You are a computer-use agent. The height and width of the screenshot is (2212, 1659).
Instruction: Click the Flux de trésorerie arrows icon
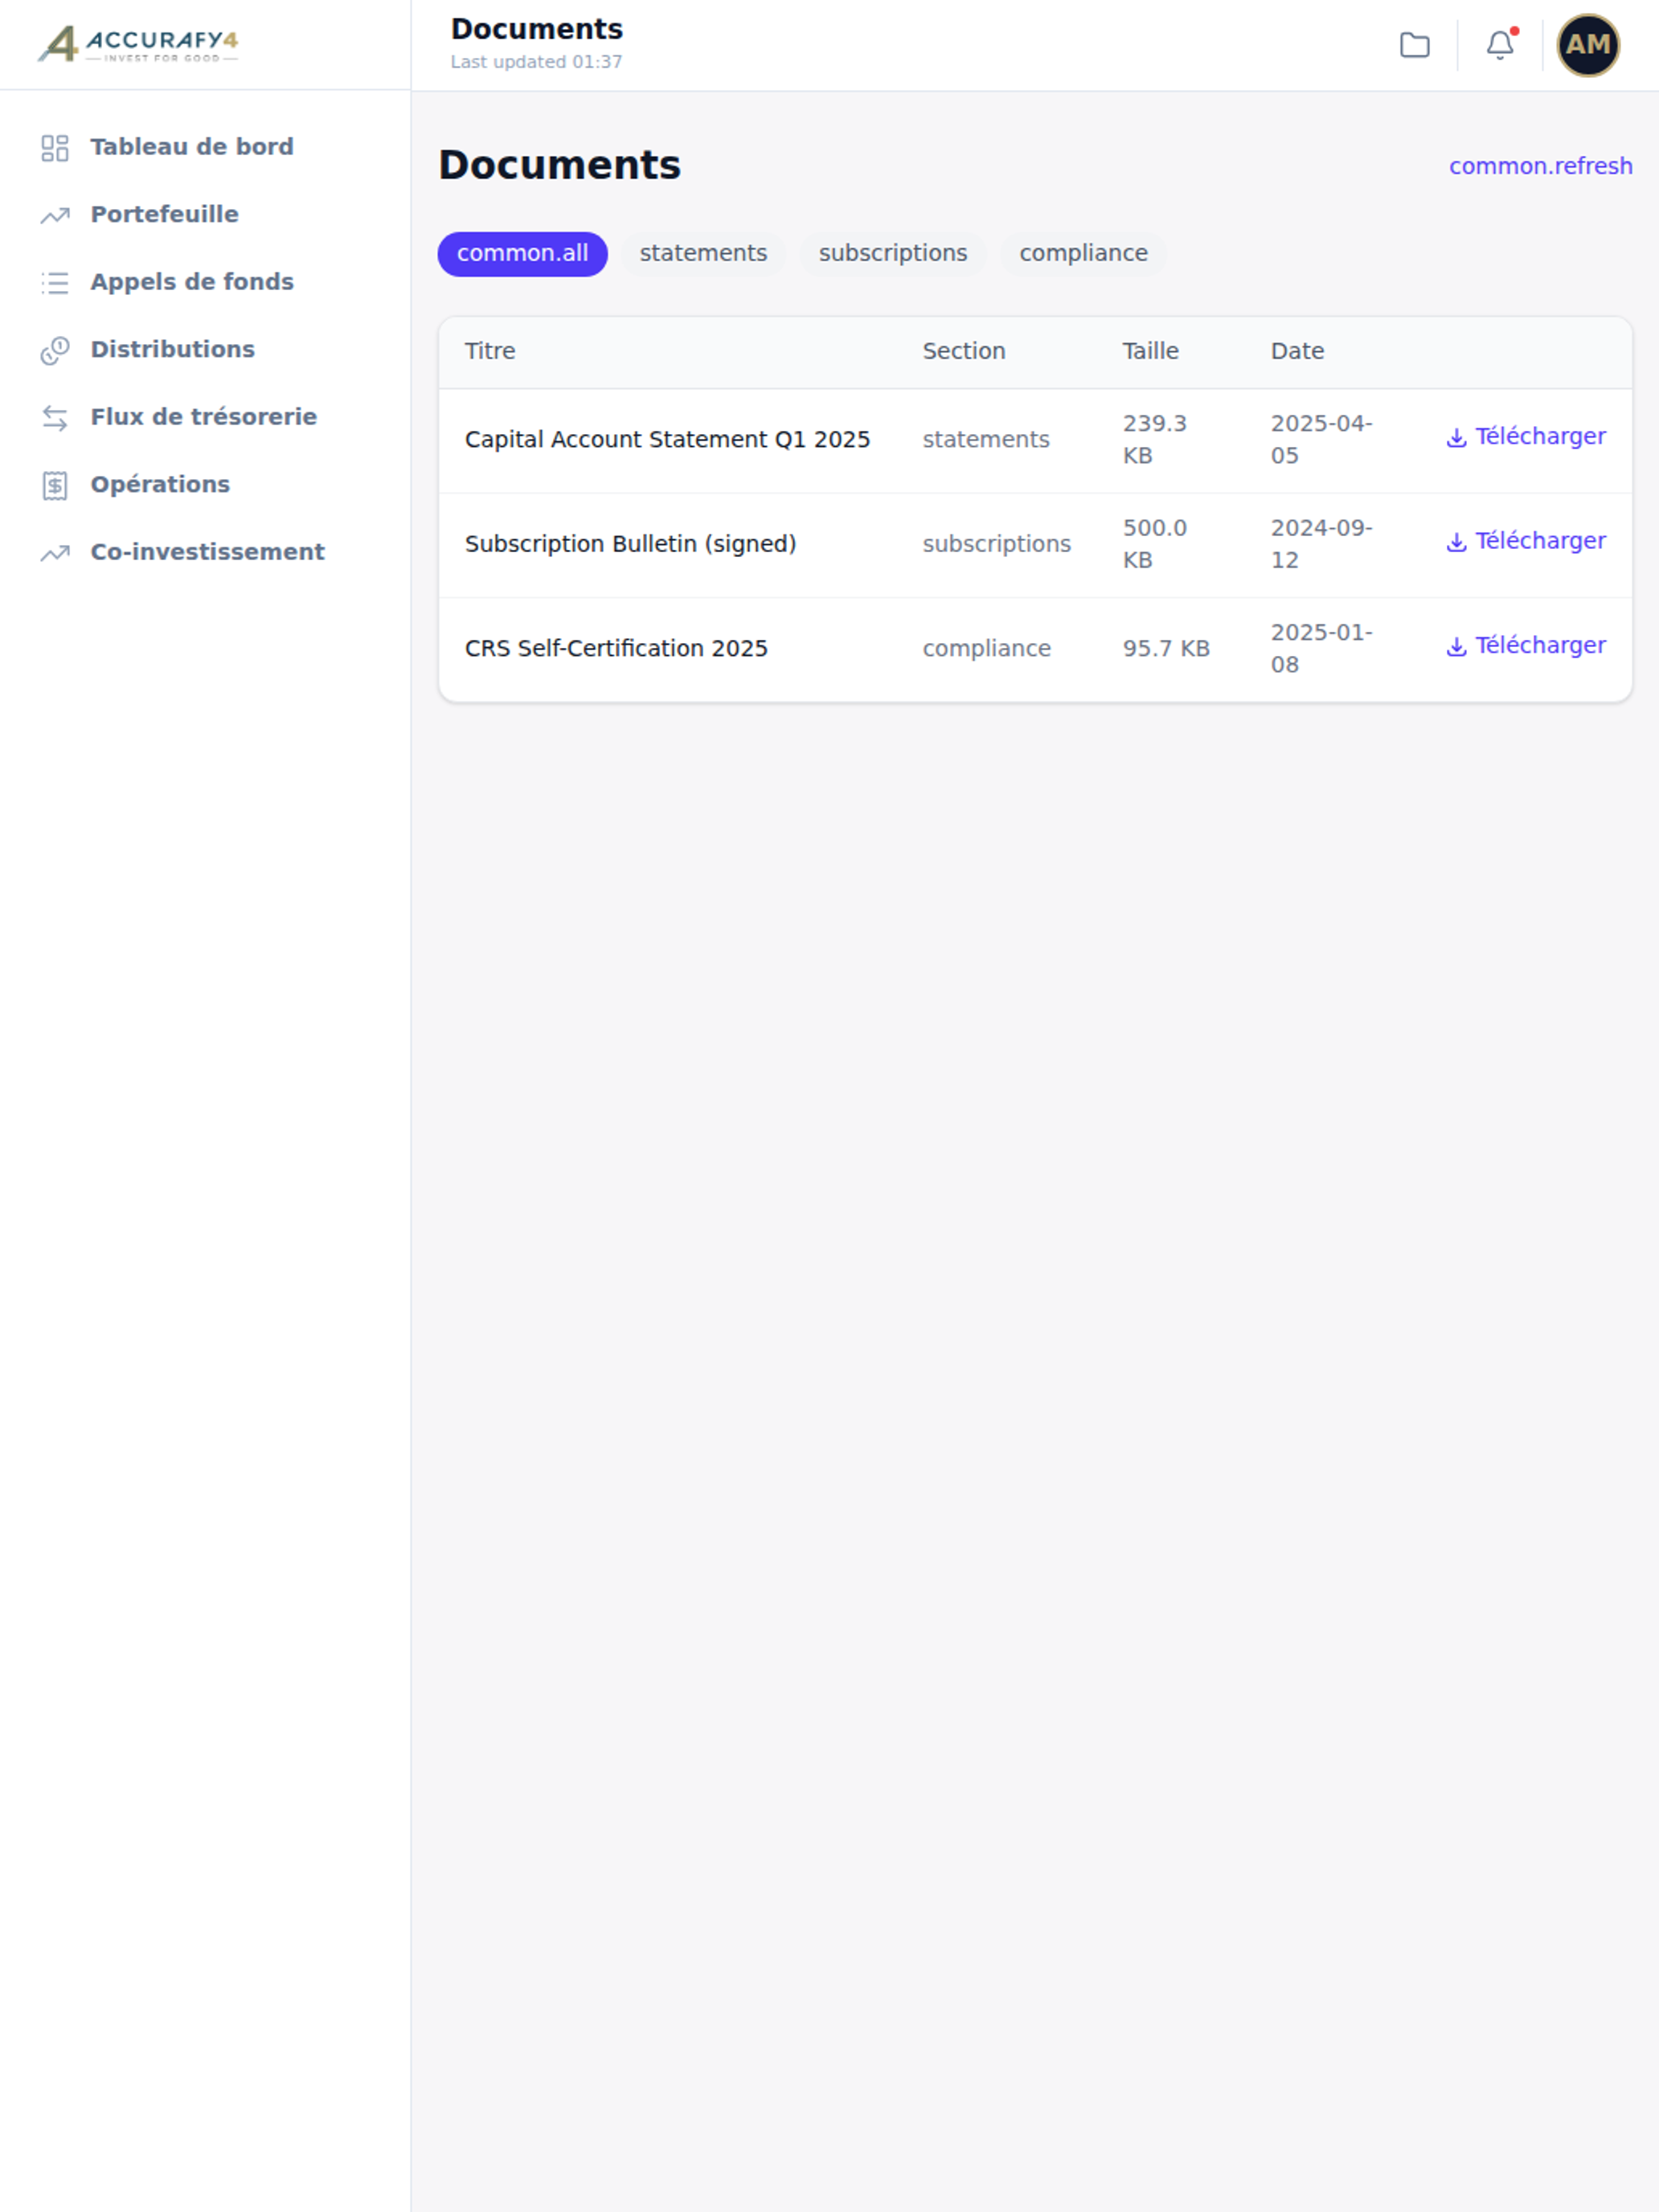[55, 418]
